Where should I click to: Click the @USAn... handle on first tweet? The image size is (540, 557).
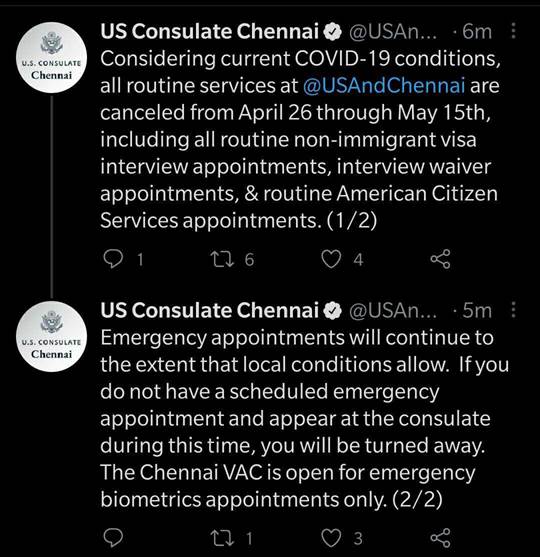pyautogui.click(x=393, y=31)
